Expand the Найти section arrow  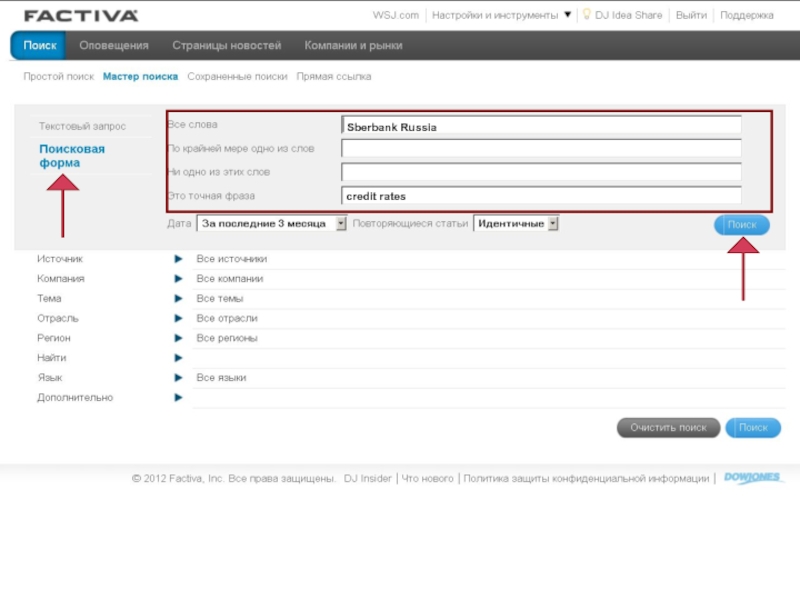(178, 358)
